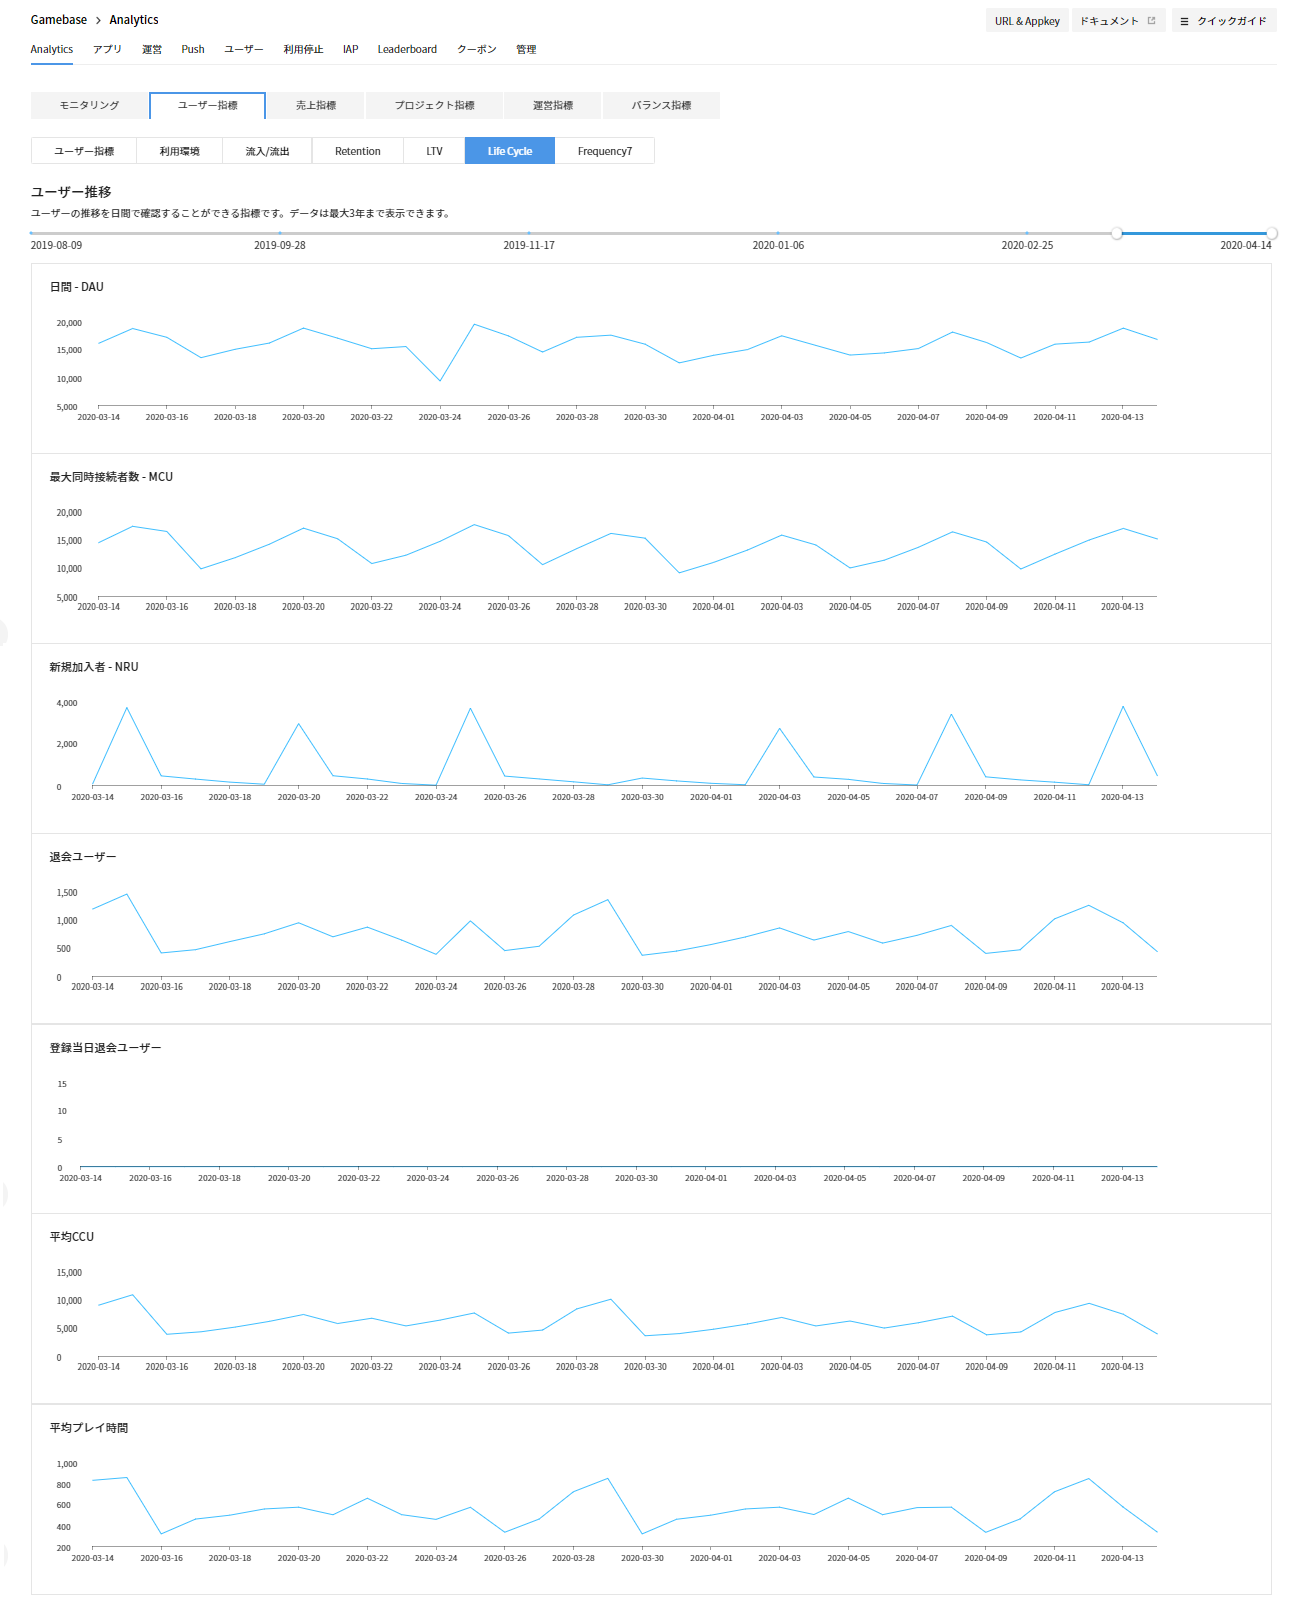1308x1601 pixels.
Task: Open 売上指標 category tab
Action: (316, 105)
